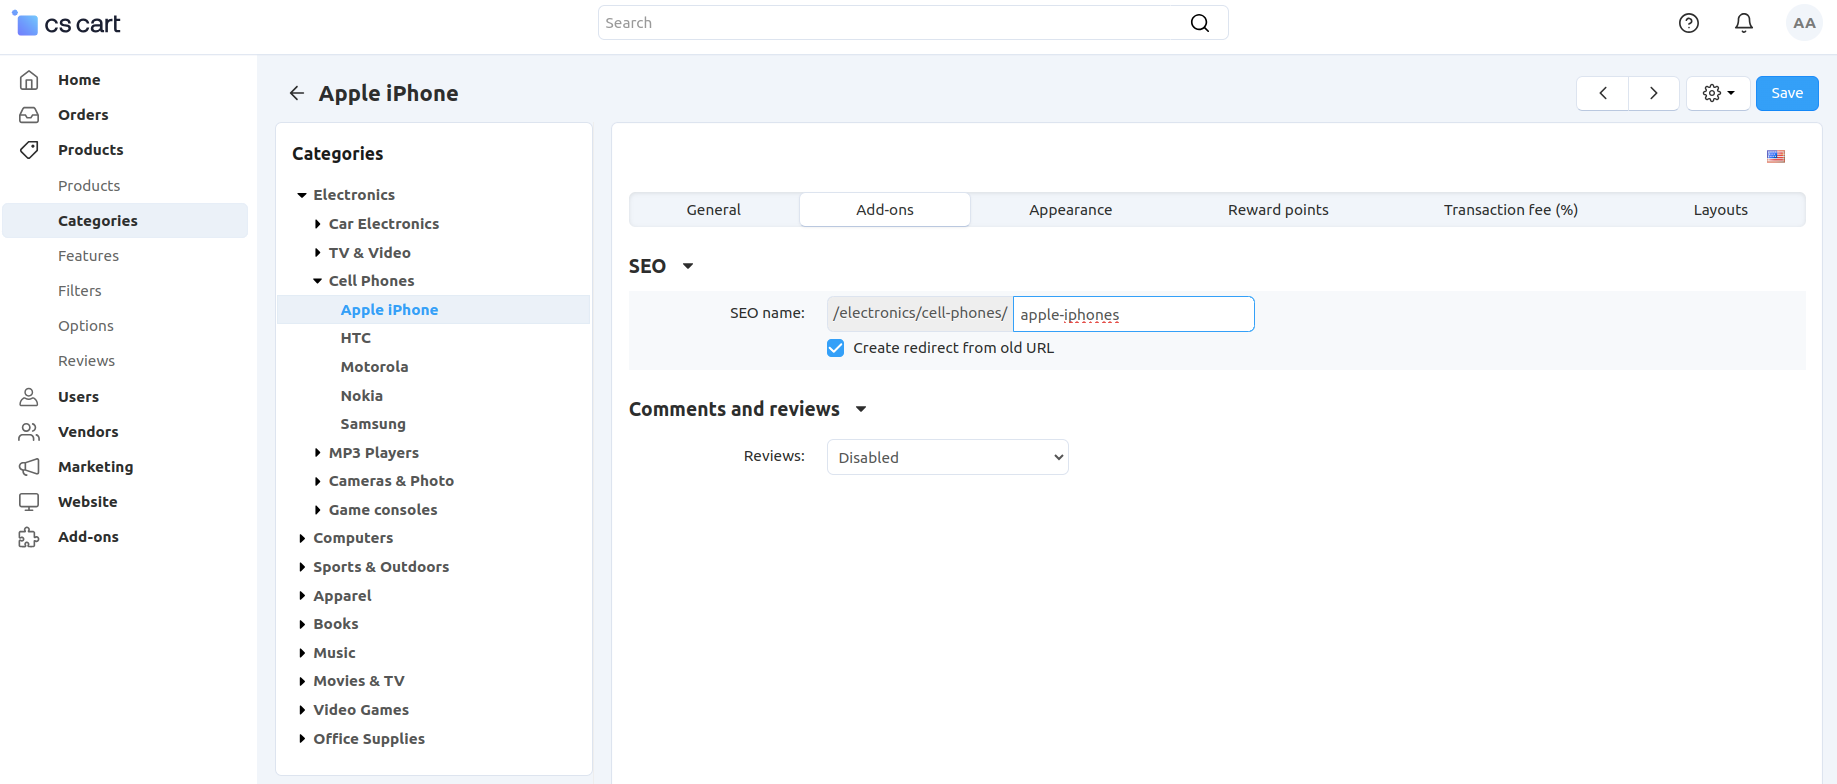Screen dimensions: 1837x784
Task: Open Orders in the sidebar
Action: click(83, 115)
